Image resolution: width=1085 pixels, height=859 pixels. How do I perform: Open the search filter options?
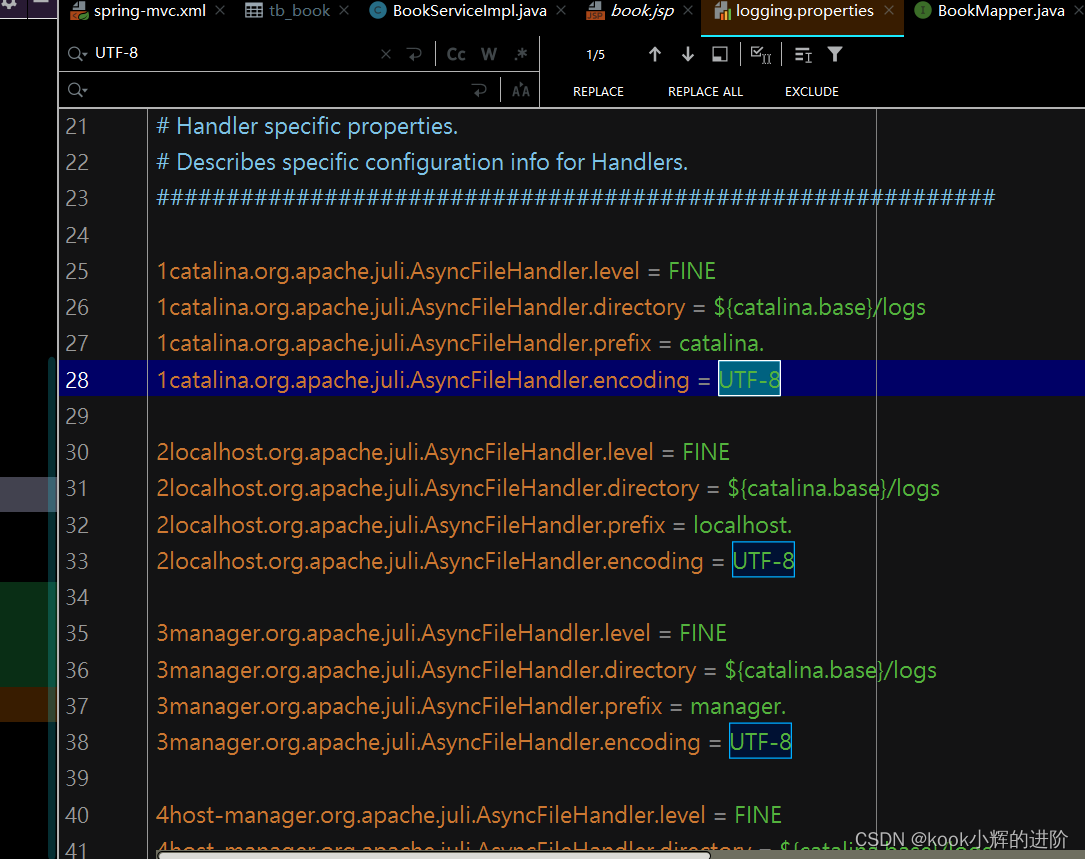[x=835, y=54]
